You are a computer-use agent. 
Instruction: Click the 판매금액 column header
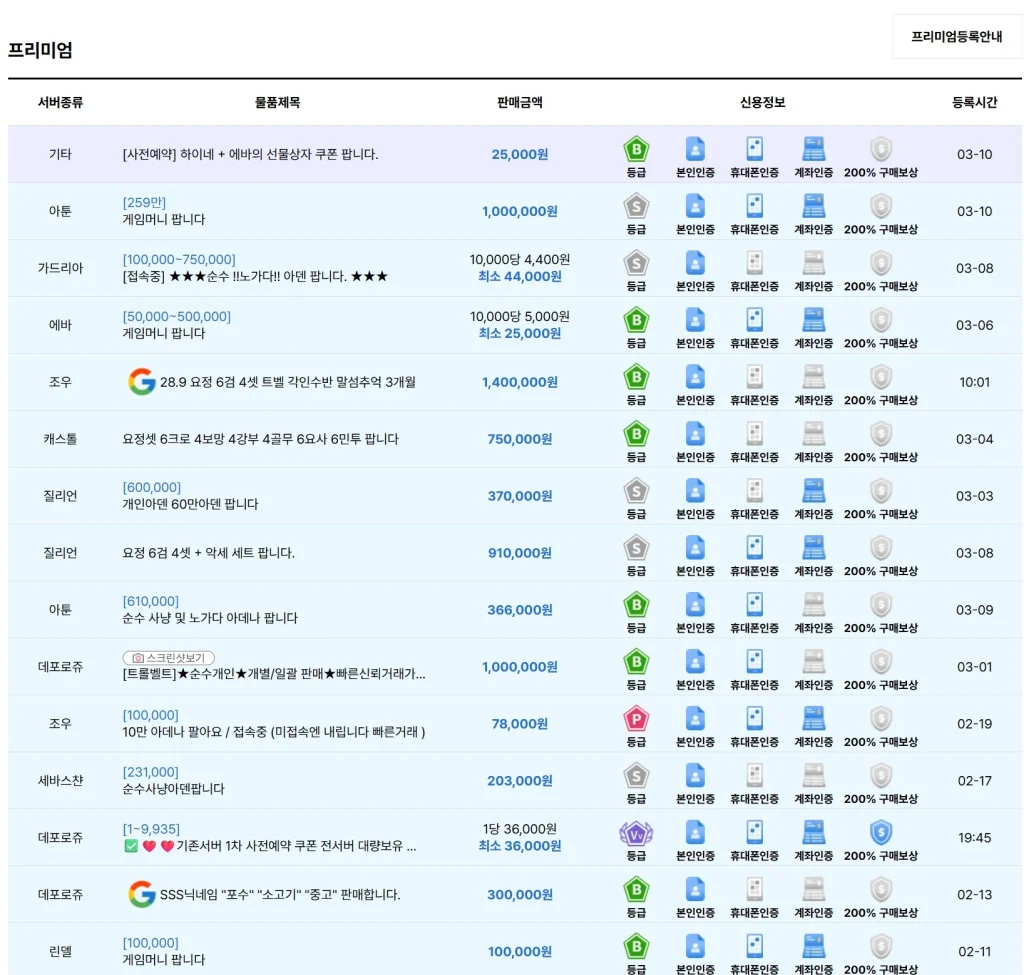[520, 102]
